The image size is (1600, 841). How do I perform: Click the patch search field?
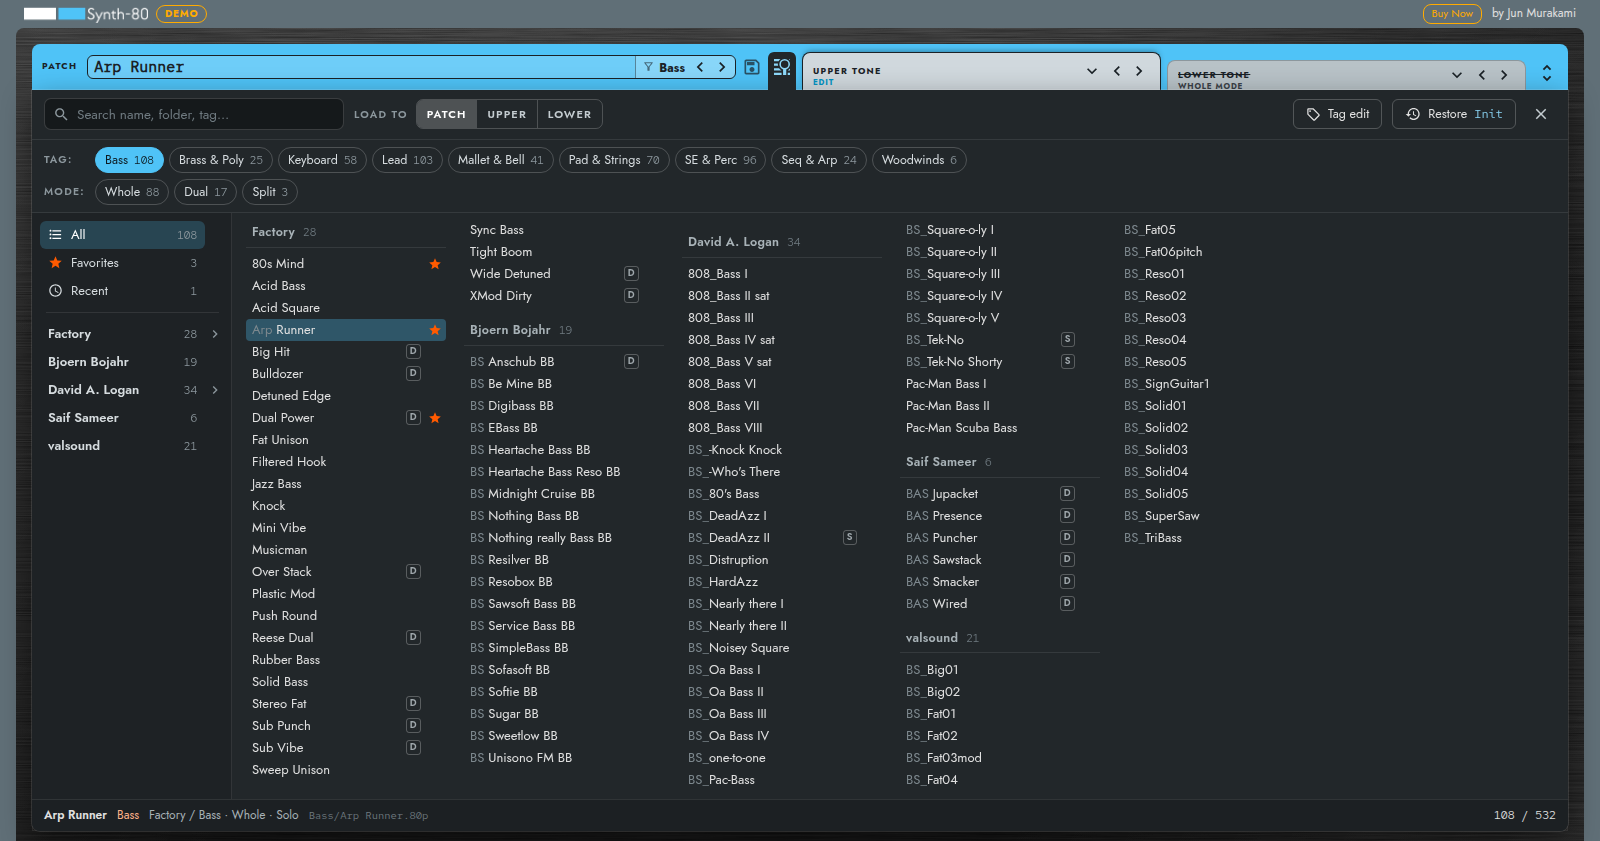194,114
